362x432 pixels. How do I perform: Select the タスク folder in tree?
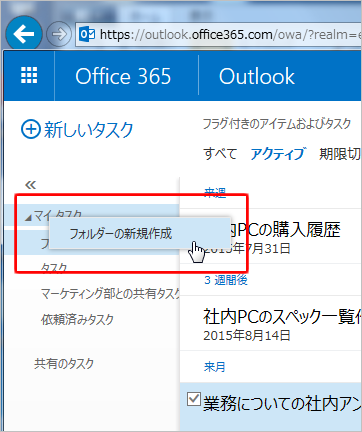point(54,267)
